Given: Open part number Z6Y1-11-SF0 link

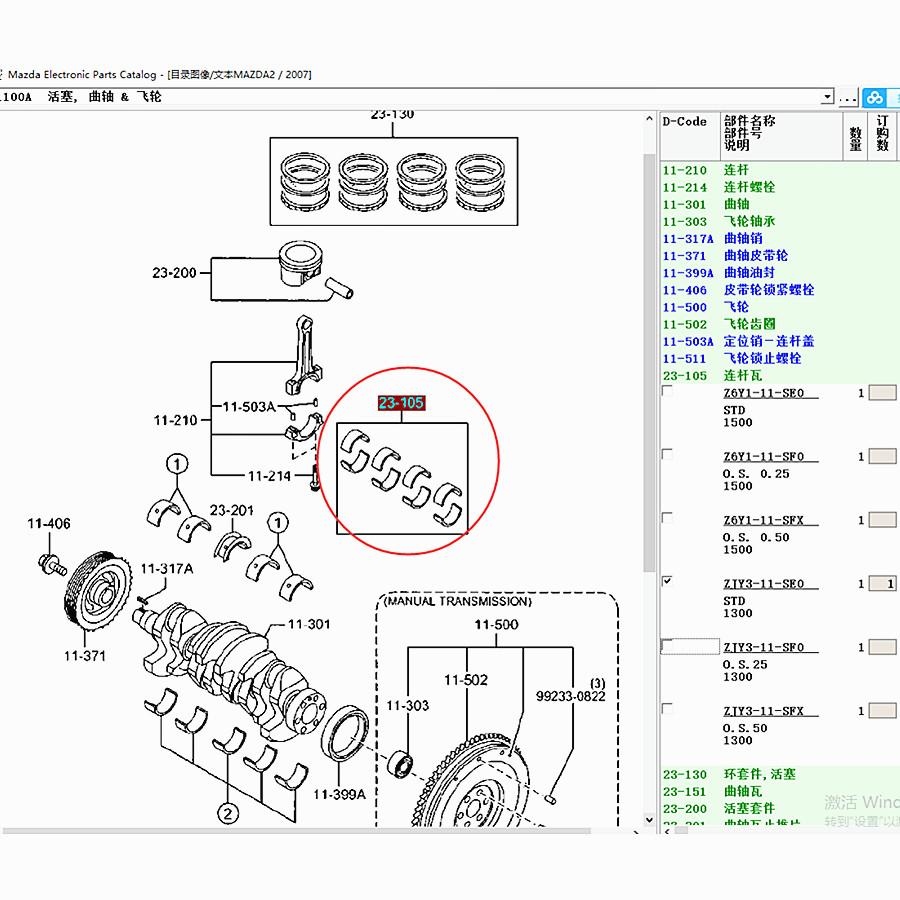Looking at the screenshot, I should coord(763,457).
